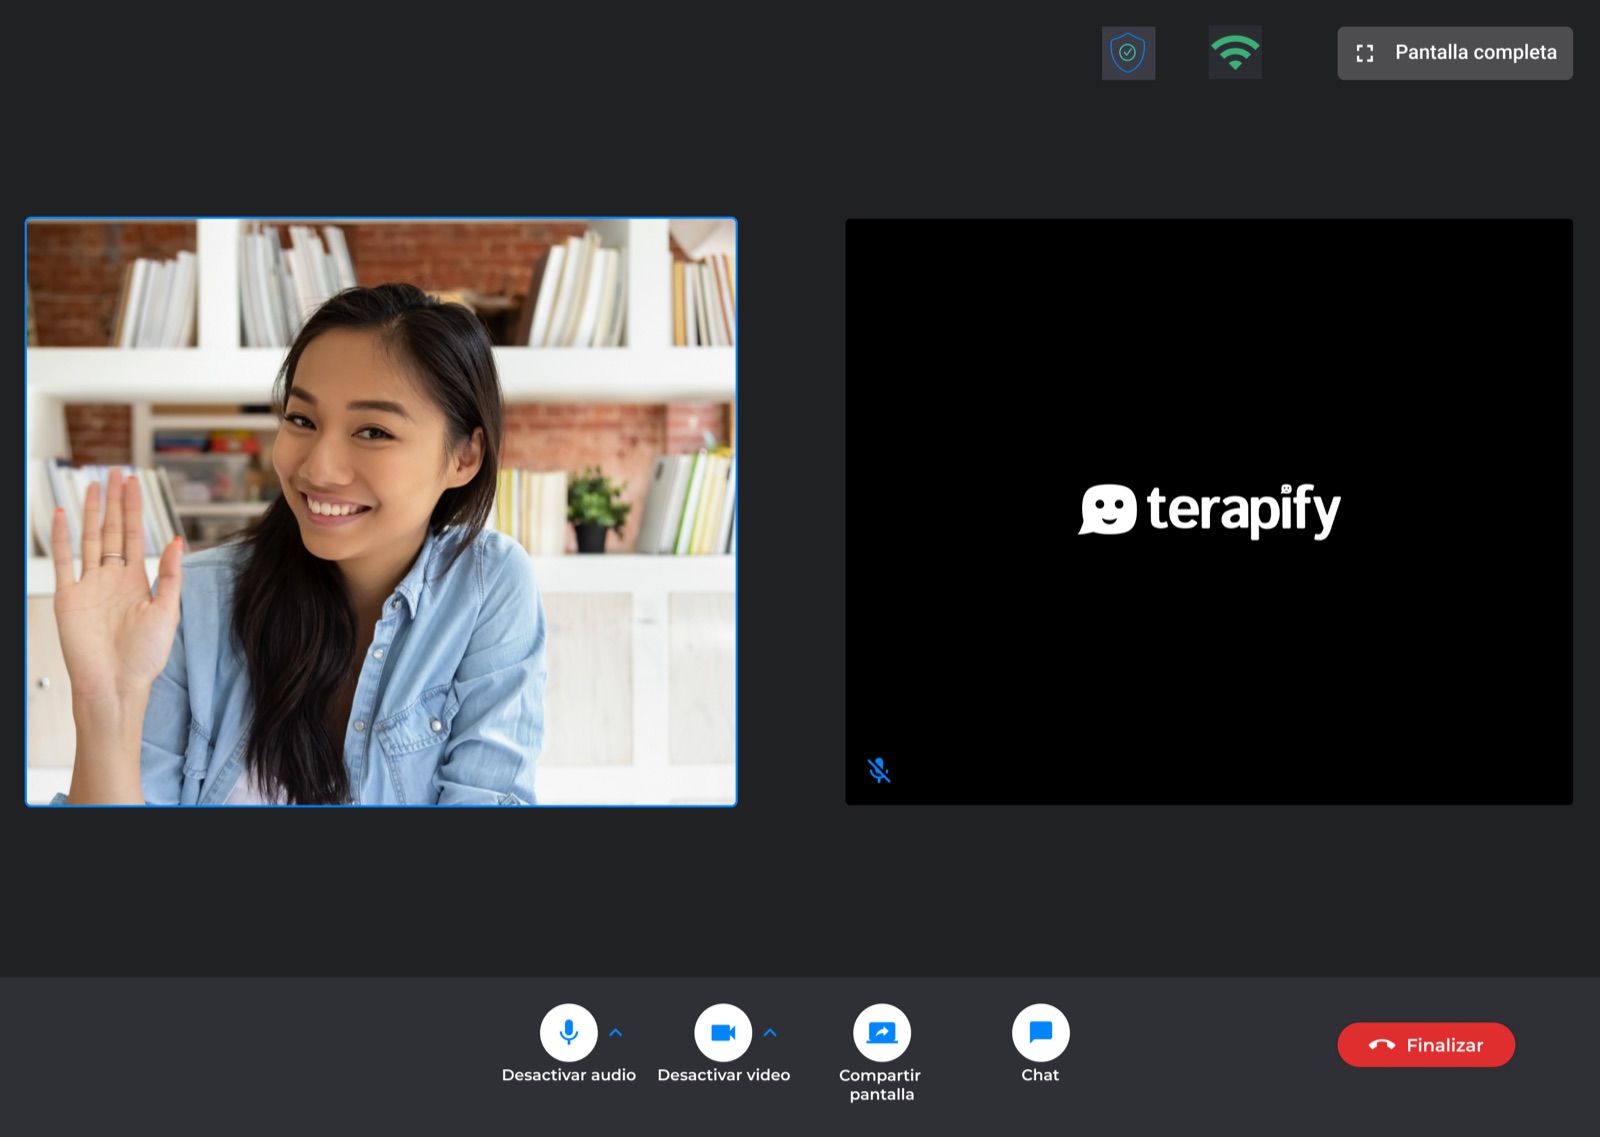The image size is (1600, 1137).
Task: Click the muted microphone indicator
Action: click(879, 770)
